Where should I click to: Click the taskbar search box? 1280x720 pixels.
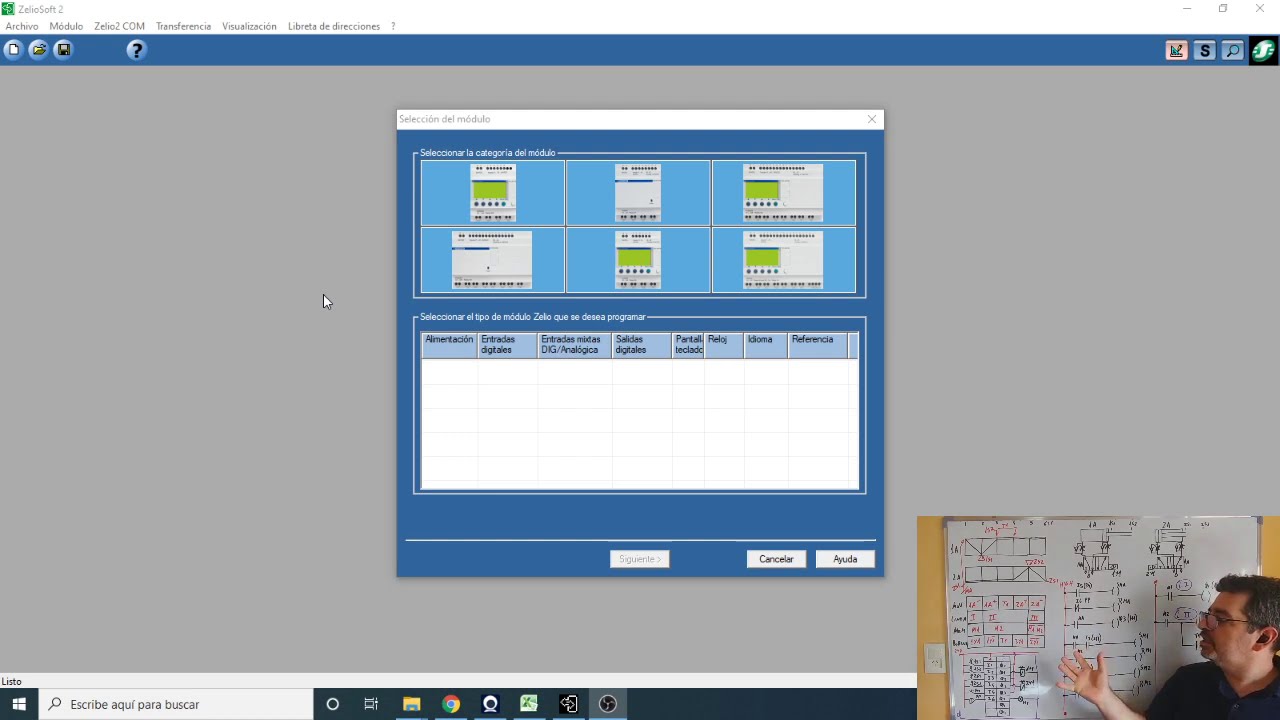pyautogui.click(x=176, y=704)
